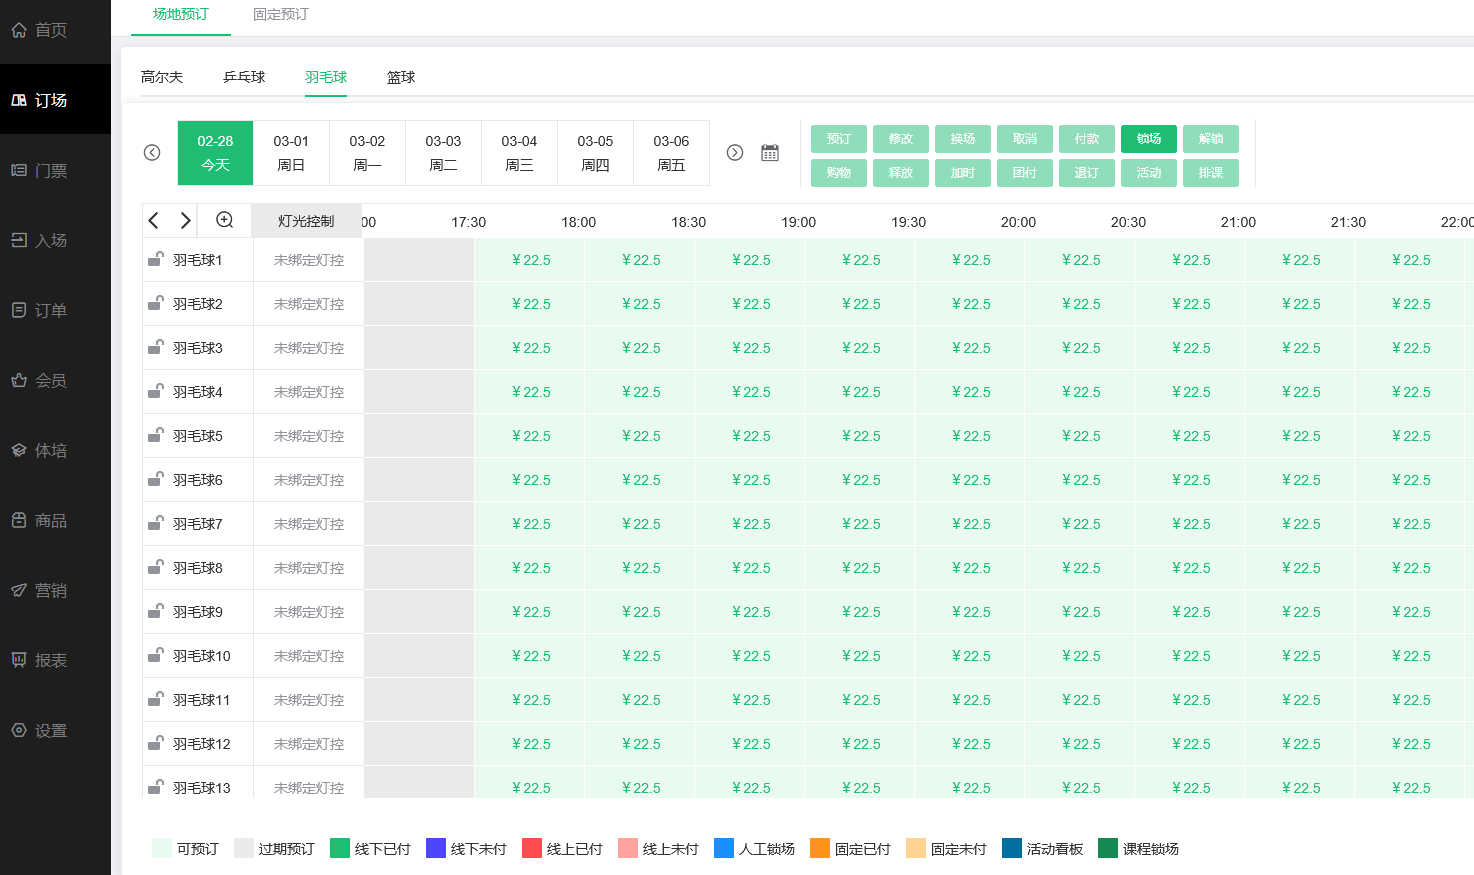The width and height of the screenshot is (1474, 875).
Task: Open 设置 settings in sidebar
Action: [x=50, y=730]
